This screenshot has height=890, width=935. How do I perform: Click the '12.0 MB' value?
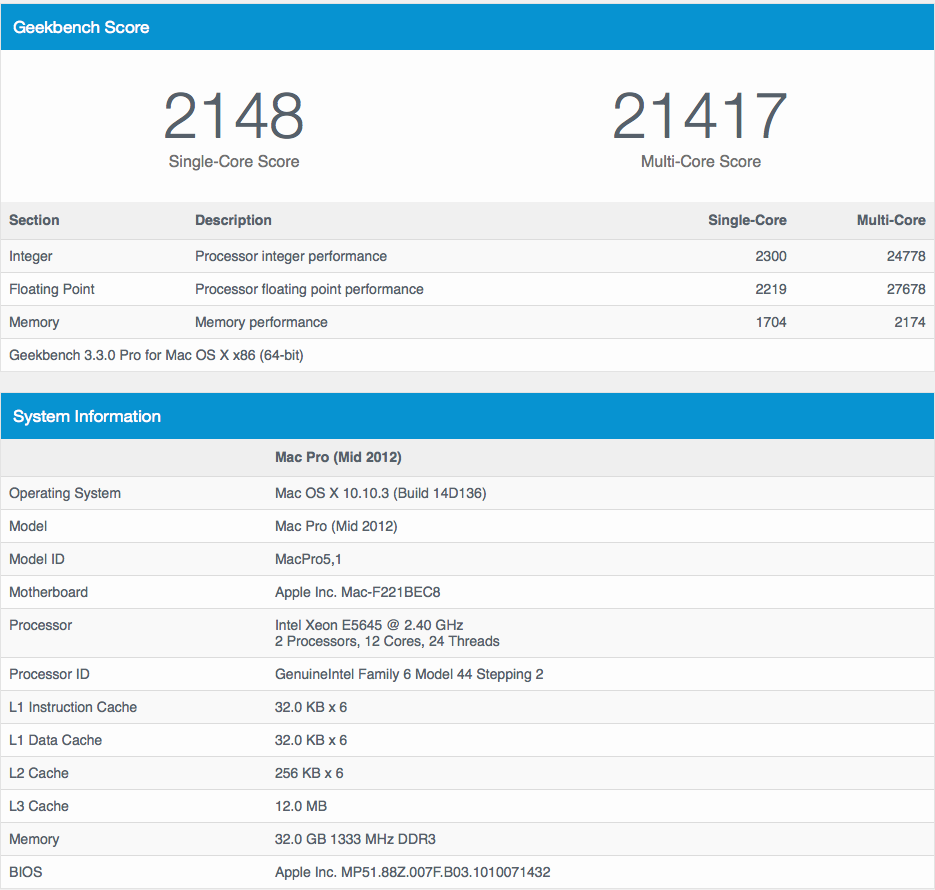301,806
